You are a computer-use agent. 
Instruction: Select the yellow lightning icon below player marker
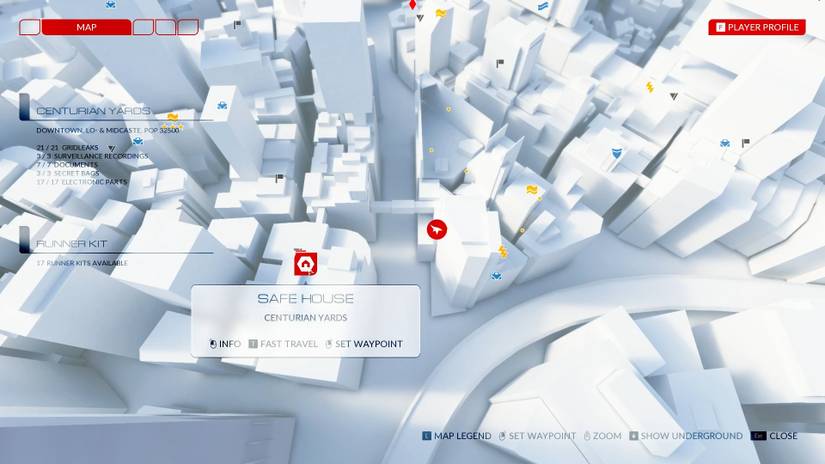(x=503, y=252)
